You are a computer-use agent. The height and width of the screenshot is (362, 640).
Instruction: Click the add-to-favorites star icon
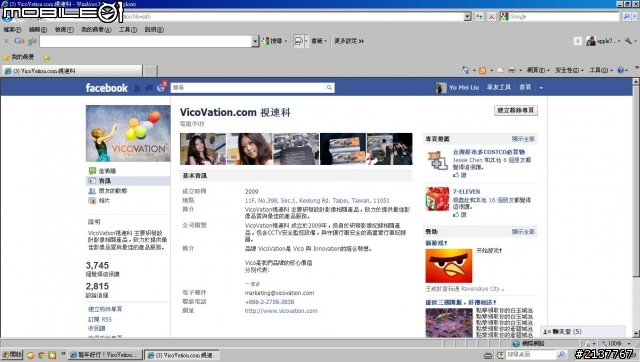point(47,58)
